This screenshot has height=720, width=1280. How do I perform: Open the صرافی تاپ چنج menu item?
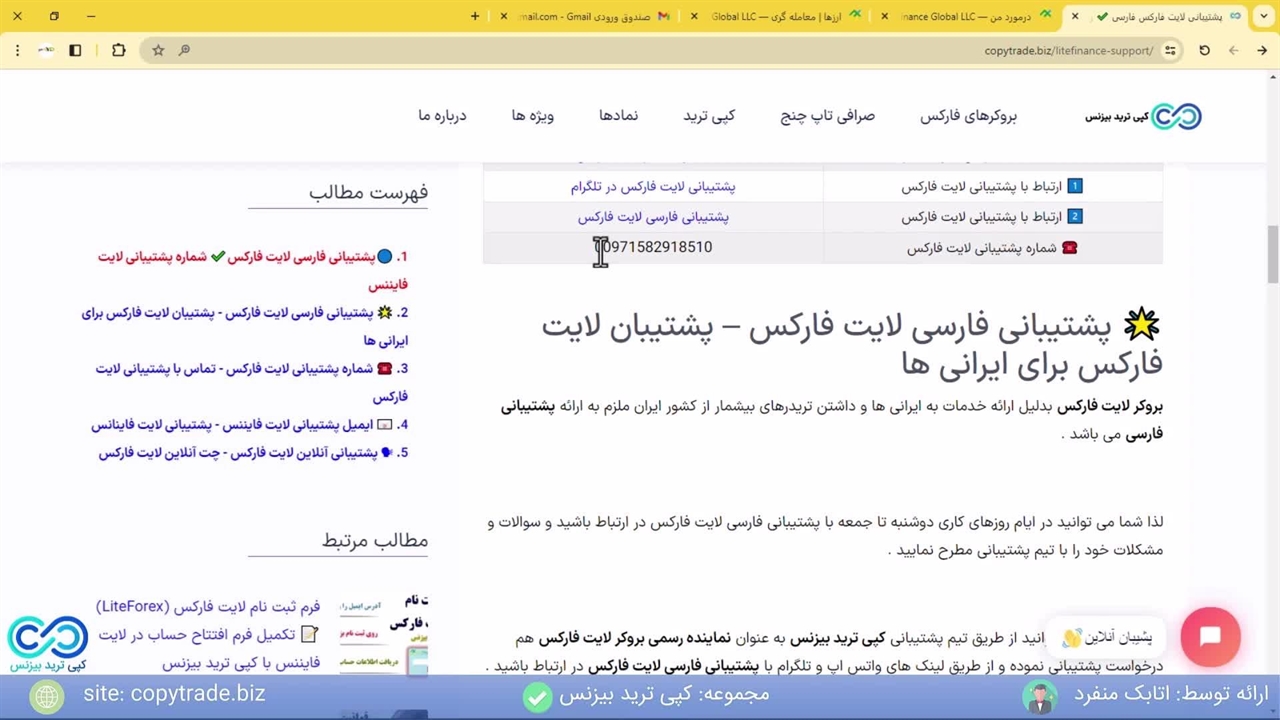pyautogui.click(x=827, y=116)
